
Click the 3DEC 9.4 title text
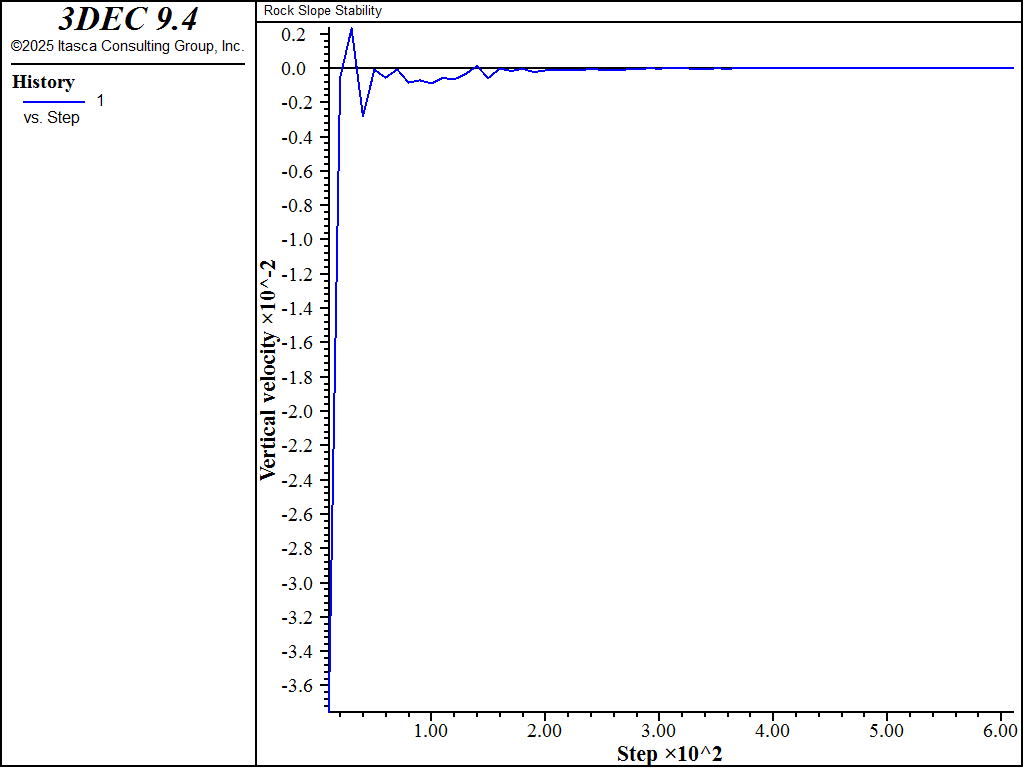pyautogui.click(x=127, y=20)
